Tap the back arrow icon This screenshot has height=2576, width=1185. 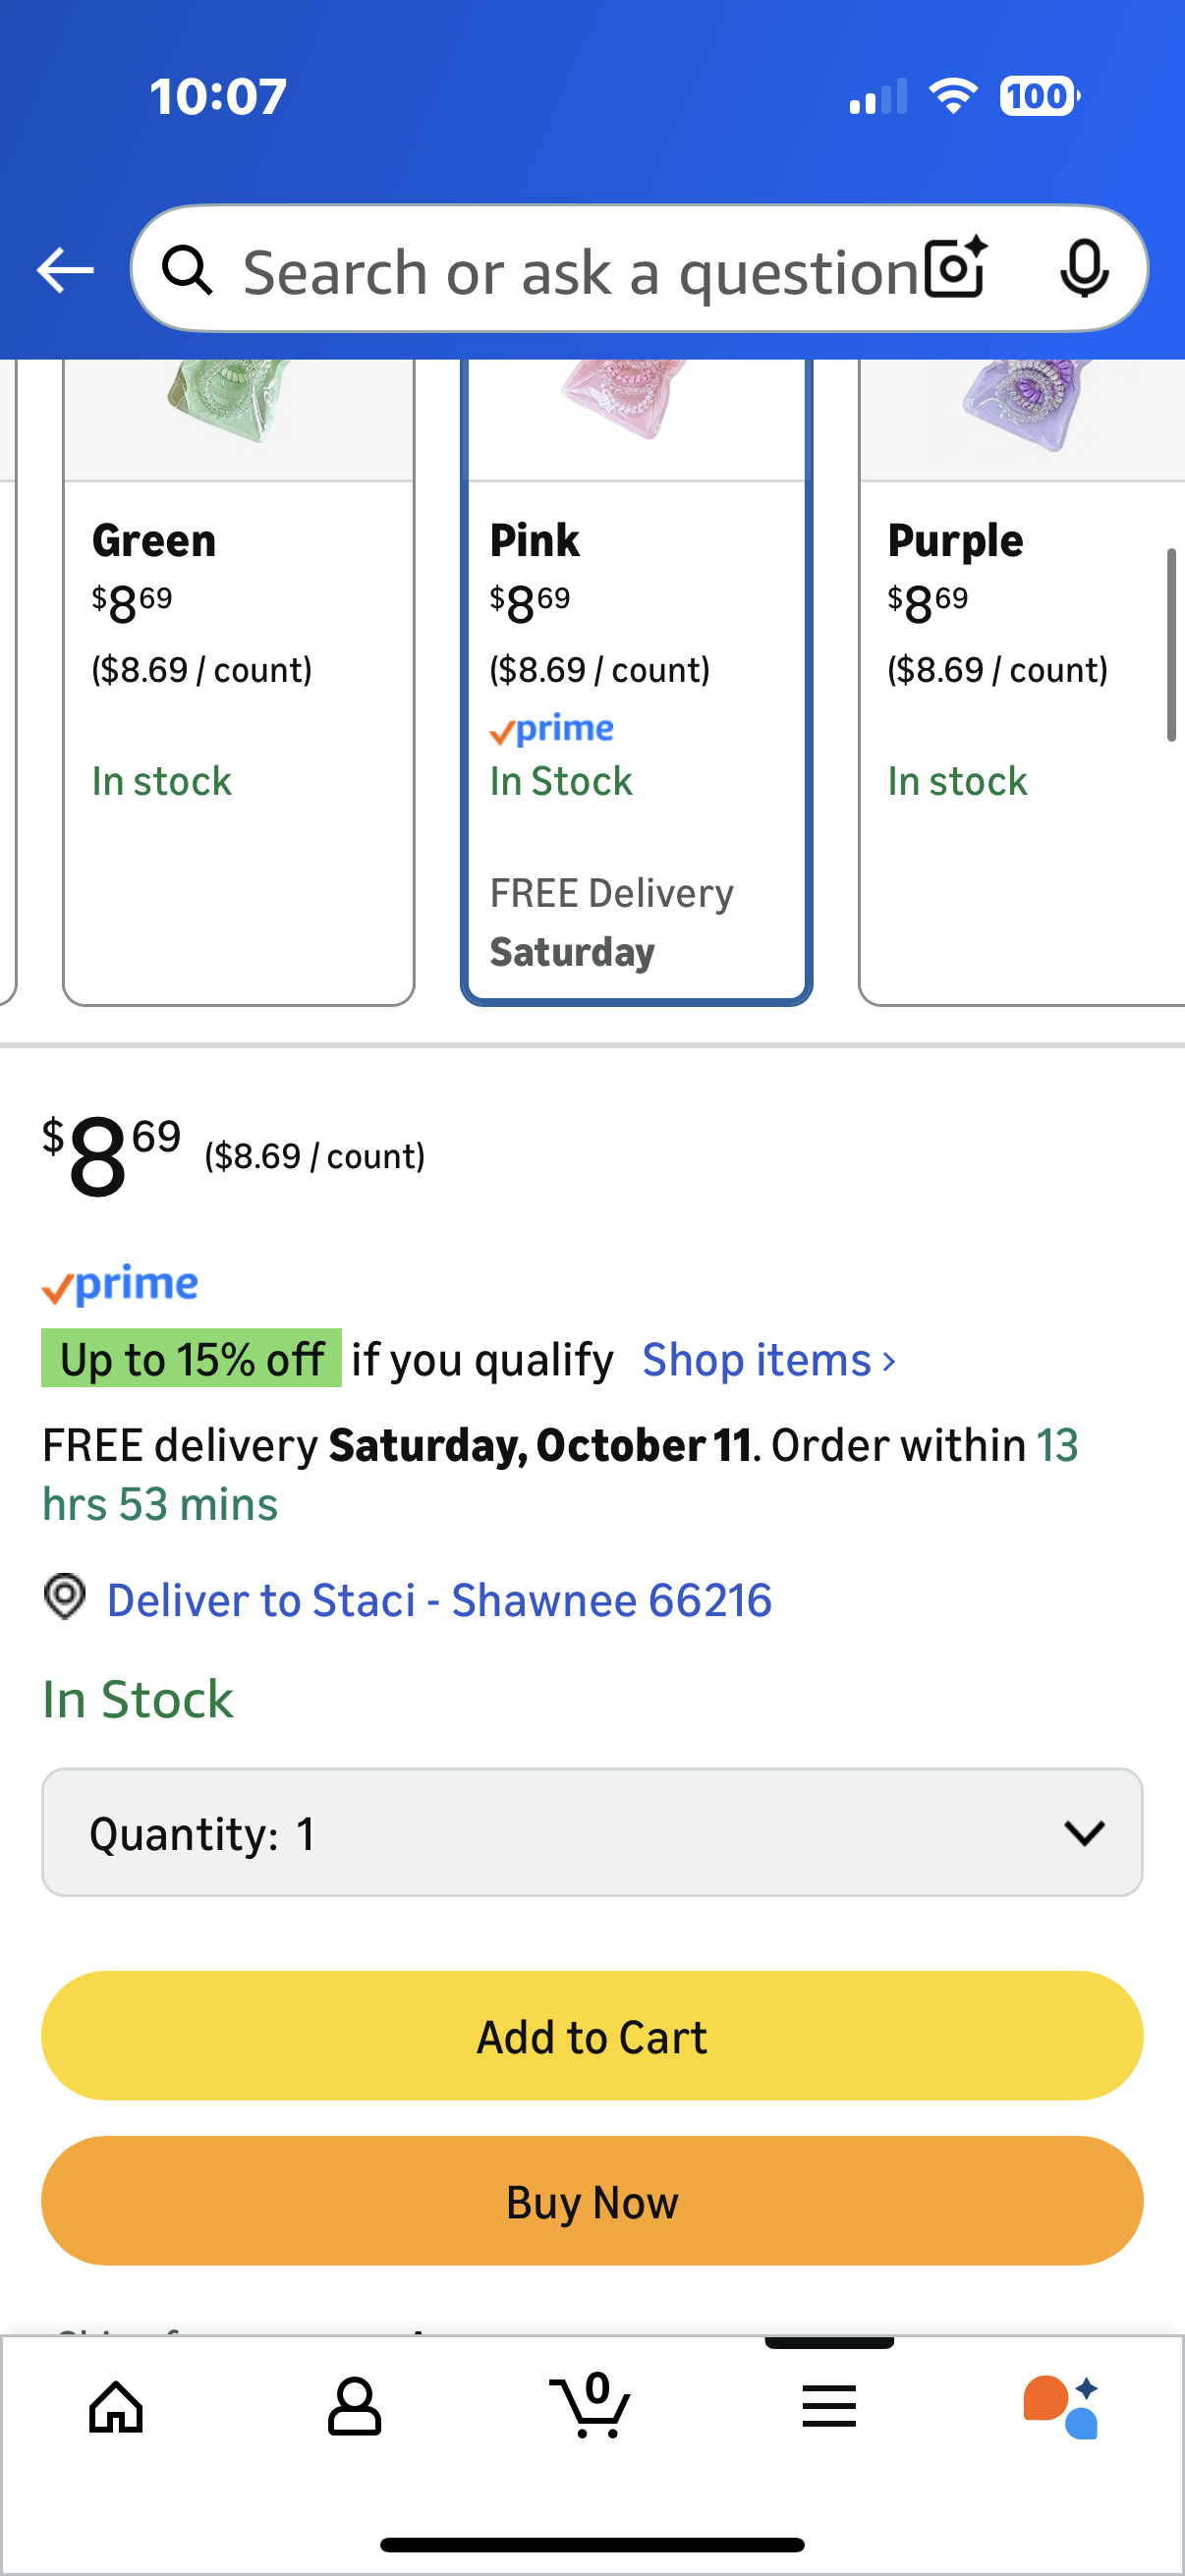click(x=65, y=270)
